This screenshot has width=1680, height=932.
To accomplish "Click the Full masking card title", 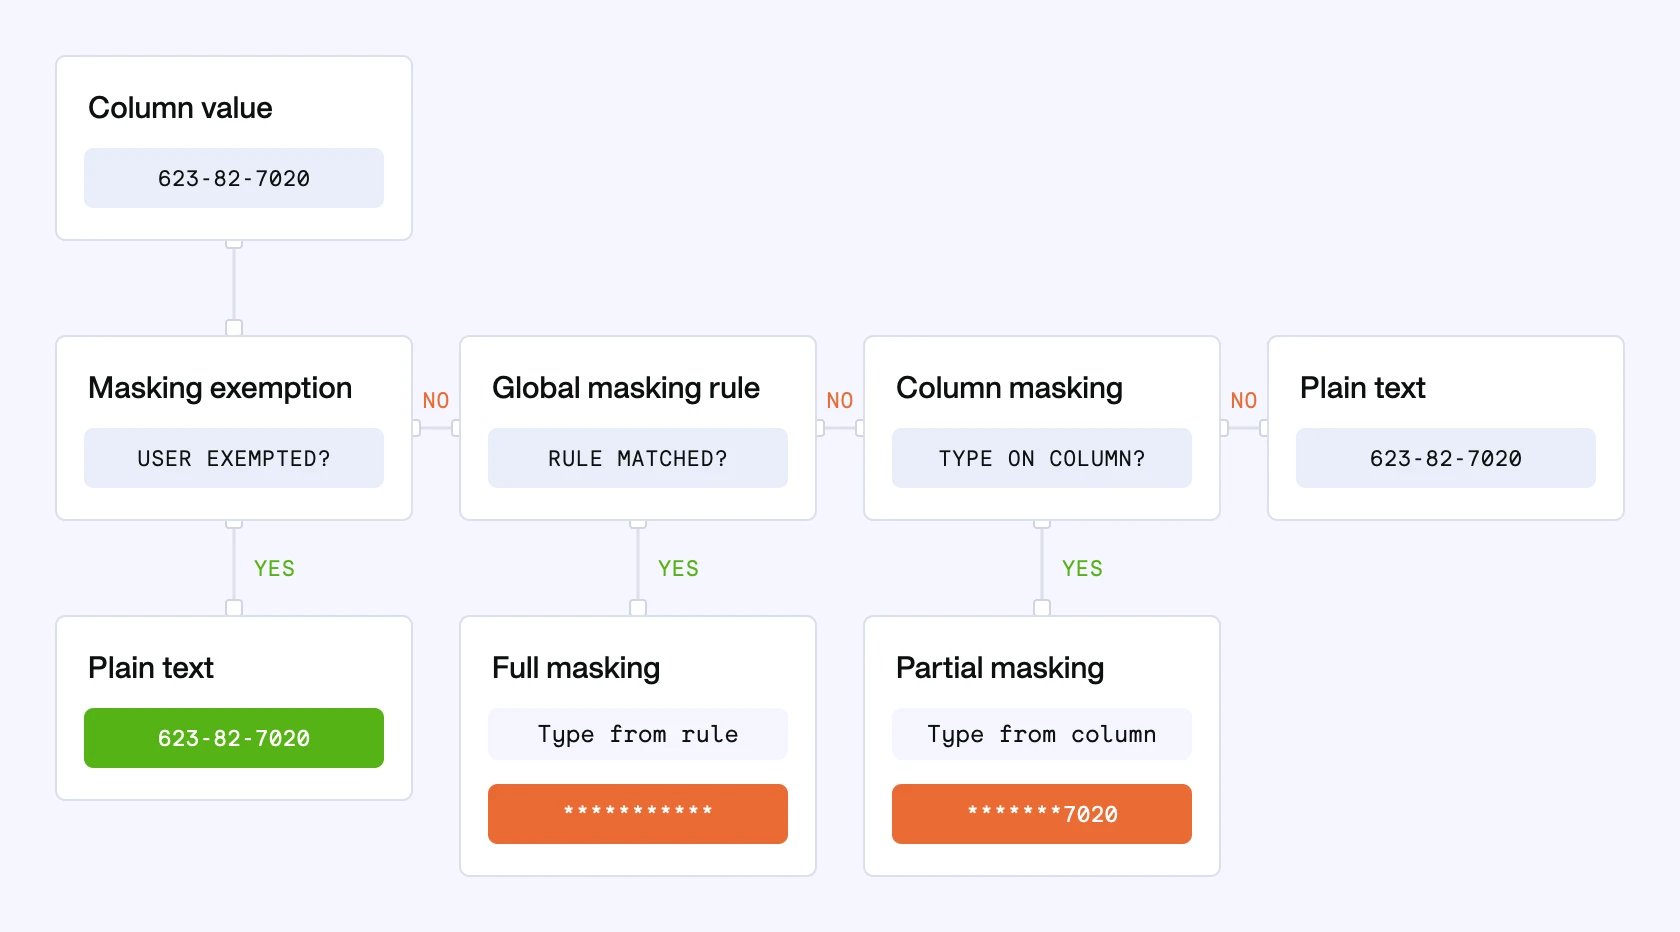I will point(576,668).
